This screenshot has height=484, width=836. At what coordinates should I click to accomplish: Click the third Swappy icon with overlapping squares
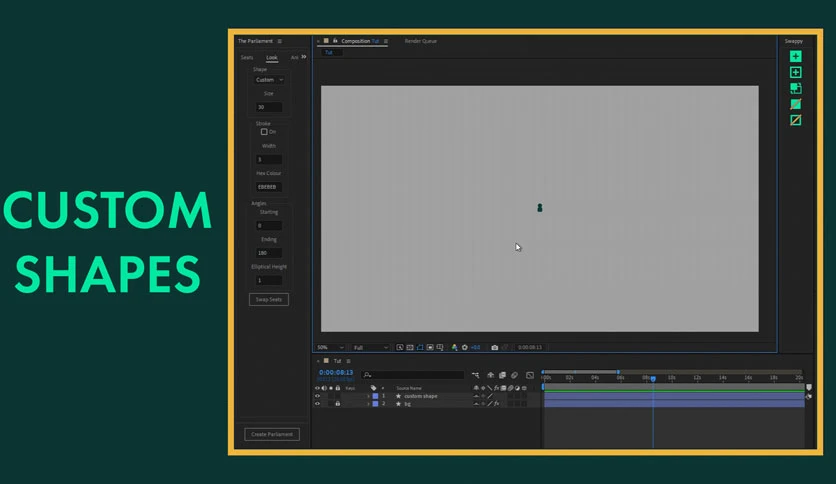(x=795, y=88)
